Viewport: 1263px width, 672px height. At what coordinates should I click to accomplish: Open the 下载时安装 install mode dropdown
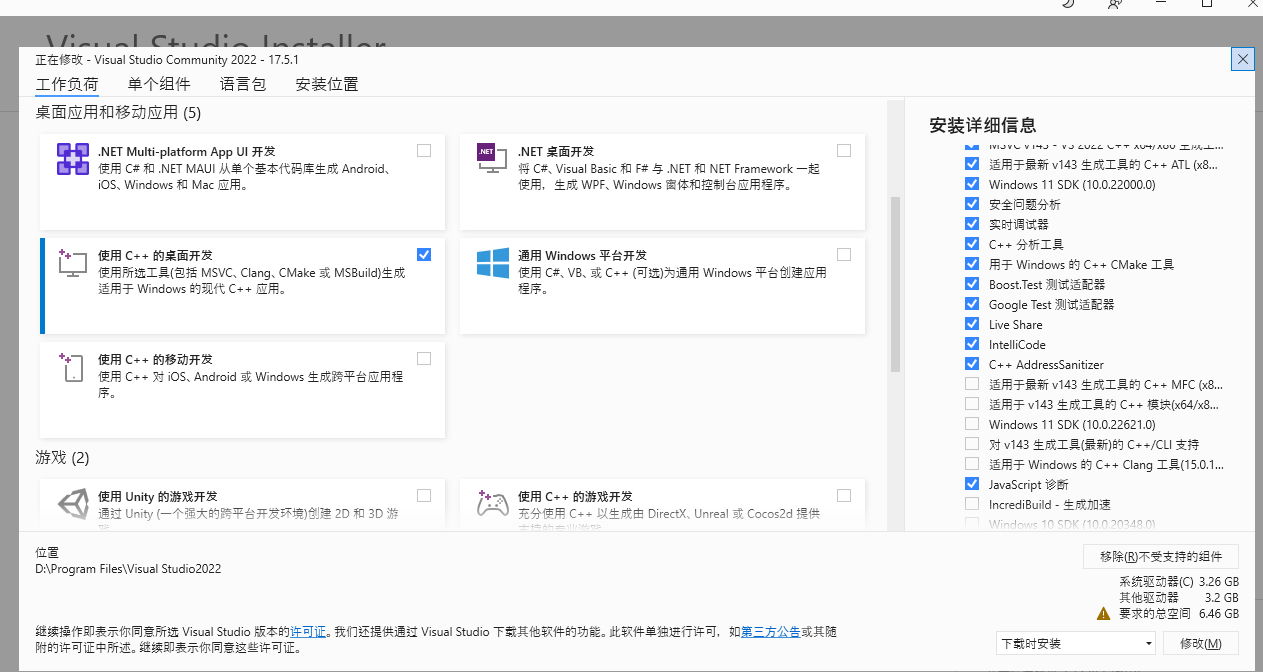pyautogui.click(x=1076, y=643)
